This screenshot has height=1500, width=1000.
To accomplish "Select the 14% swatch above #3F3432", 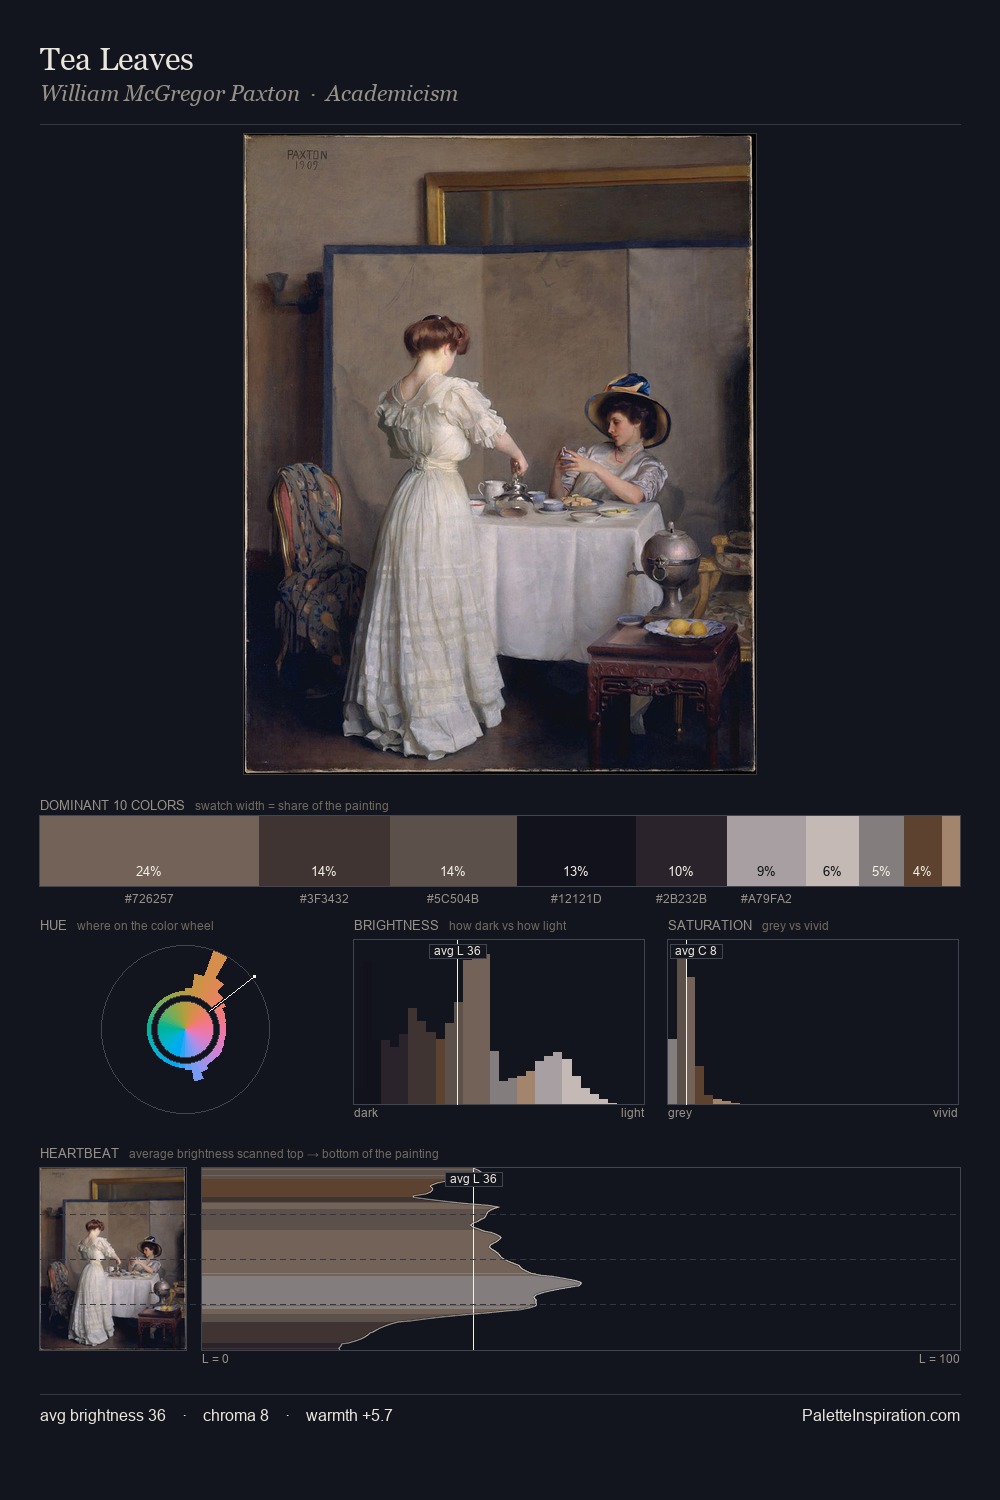I will coord(324,851).
